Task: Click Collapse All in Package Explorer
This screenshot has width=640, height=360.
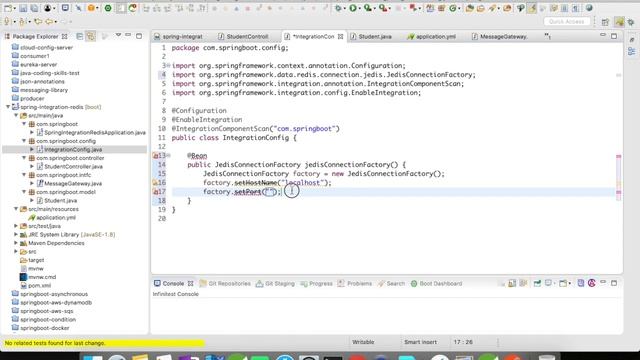Action: point(80,36)
